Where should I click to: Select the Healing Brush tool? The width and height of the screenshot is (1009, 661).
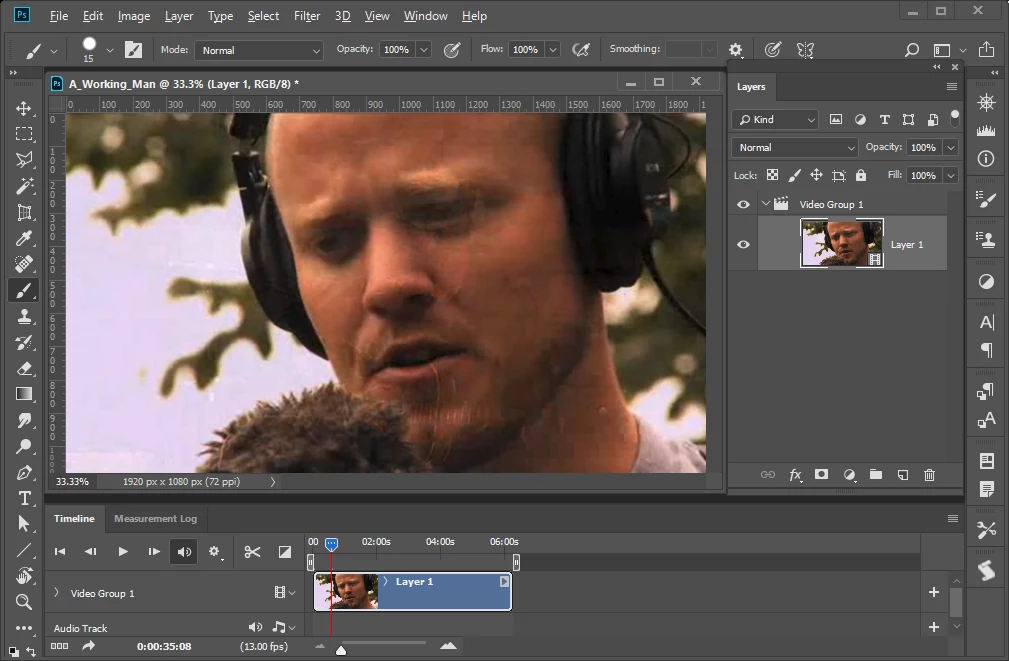[x=24, y=264]
